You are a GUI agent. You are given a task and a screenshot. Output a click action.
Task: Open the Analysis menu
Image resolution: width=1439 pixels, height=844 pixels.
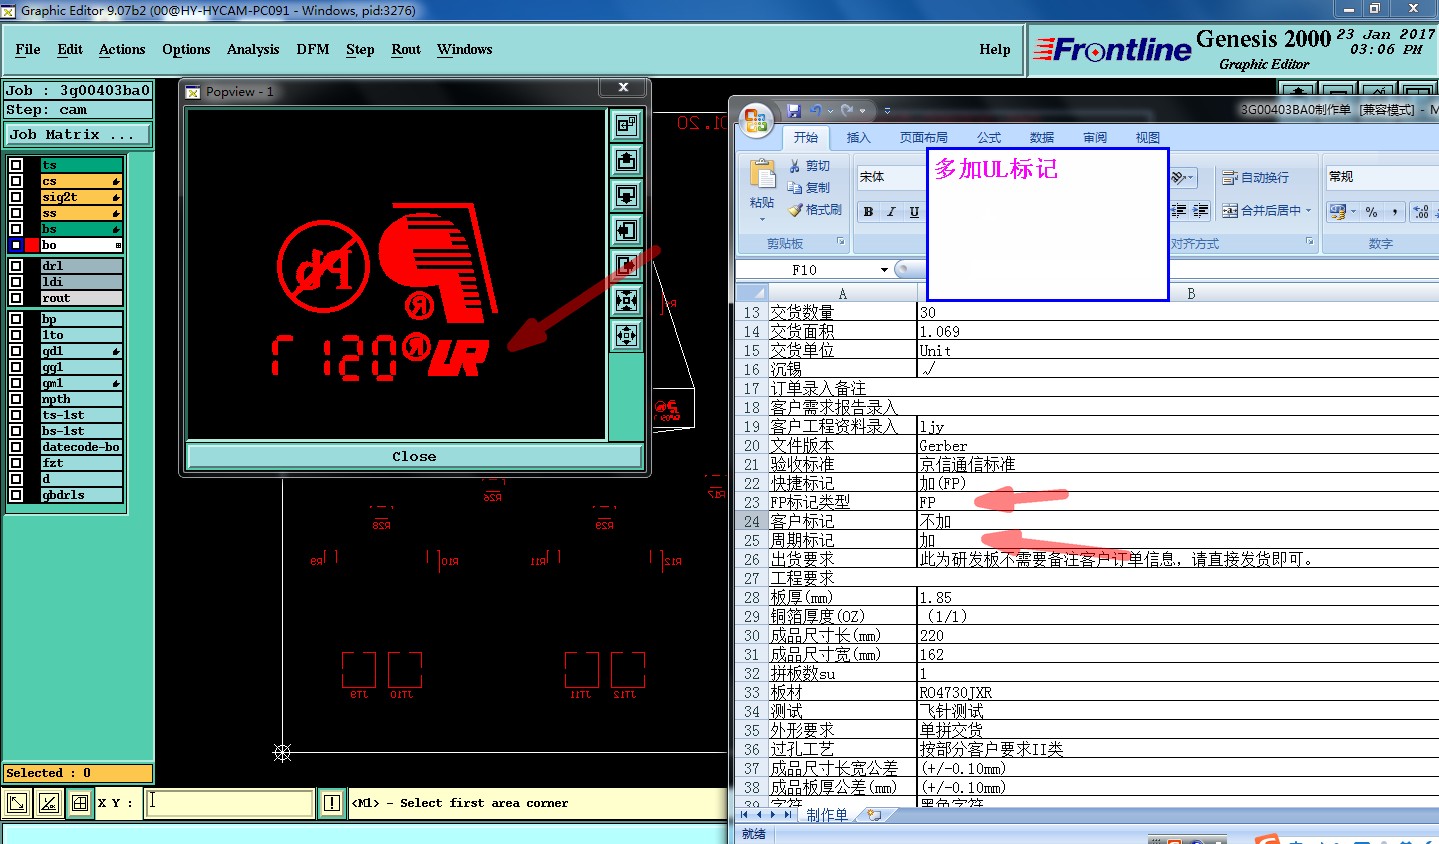click(x=253, y=49)
